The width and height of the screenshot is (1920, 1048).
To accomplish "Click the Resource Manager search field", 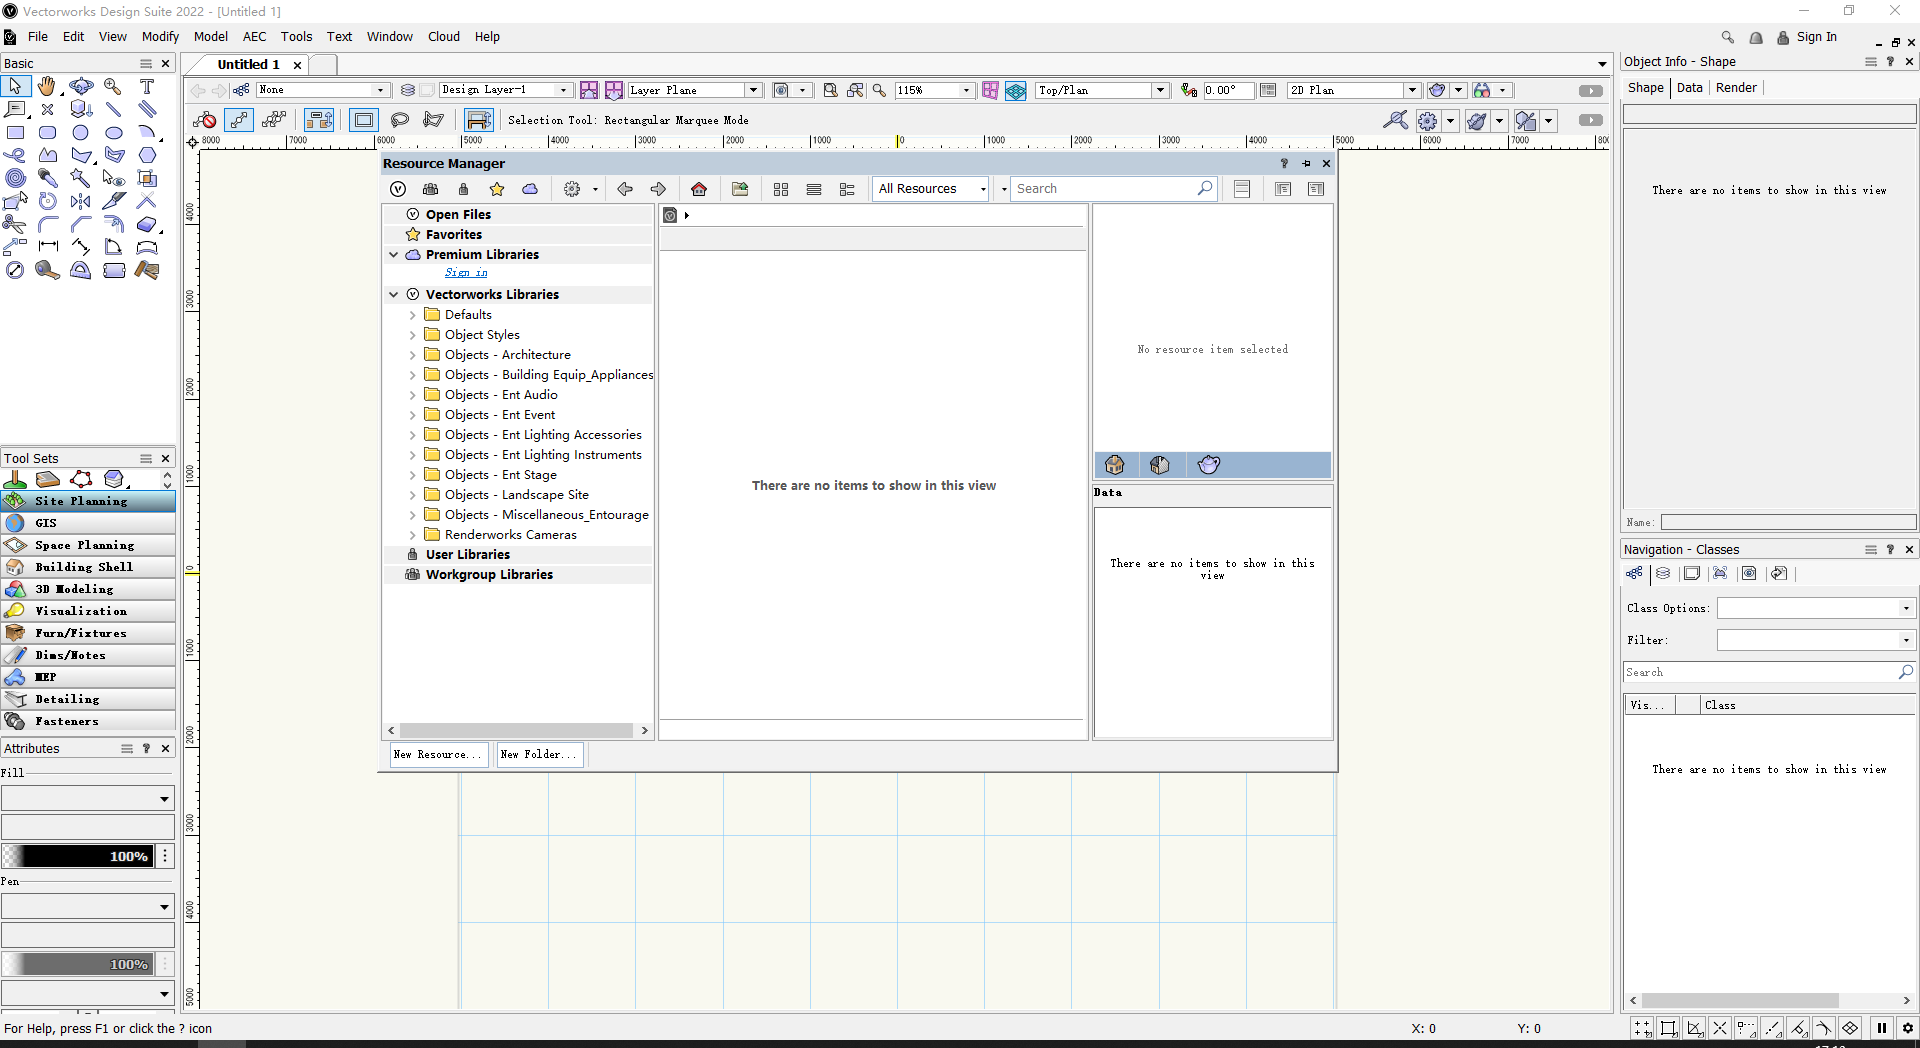I will [1104, 189].
